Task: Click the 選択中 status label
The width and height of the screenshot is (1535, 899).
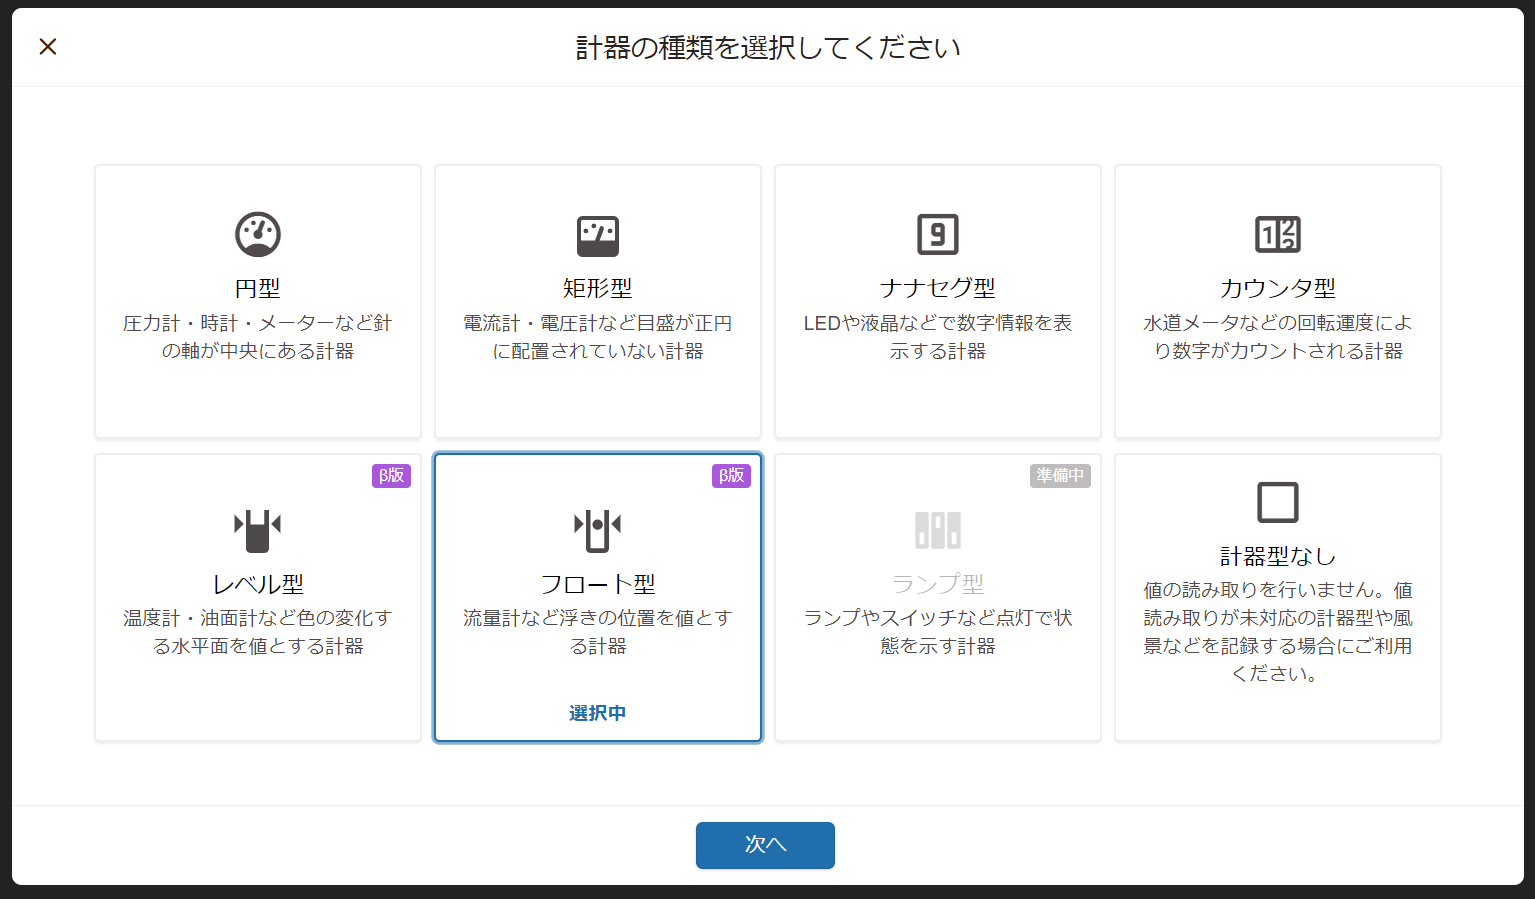Action: [x=598, y=713]
